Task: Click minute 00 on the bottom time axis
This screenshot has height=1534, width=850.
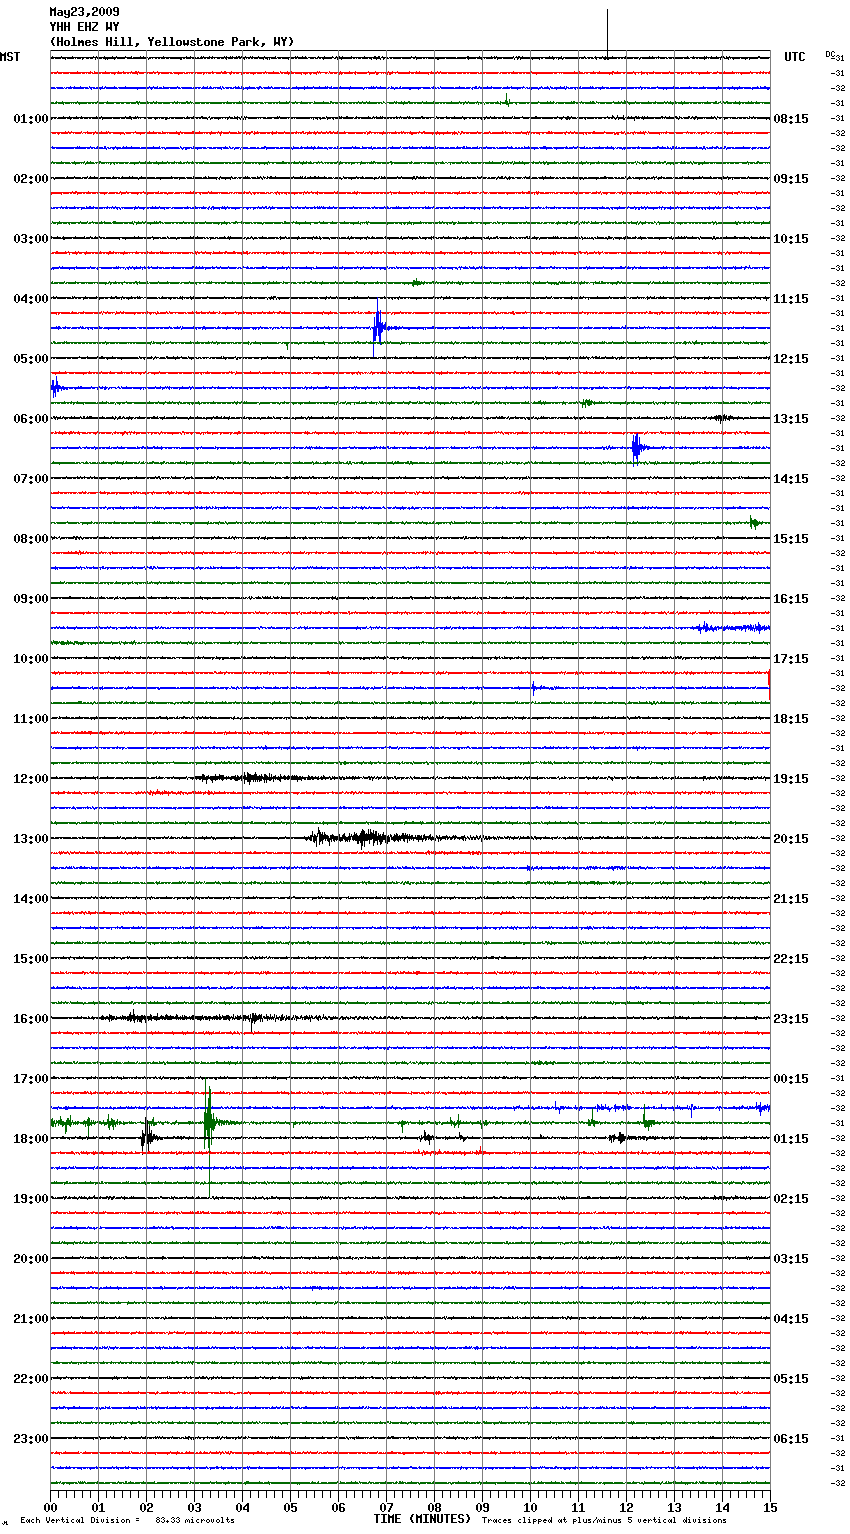Action: (51, 1507)
